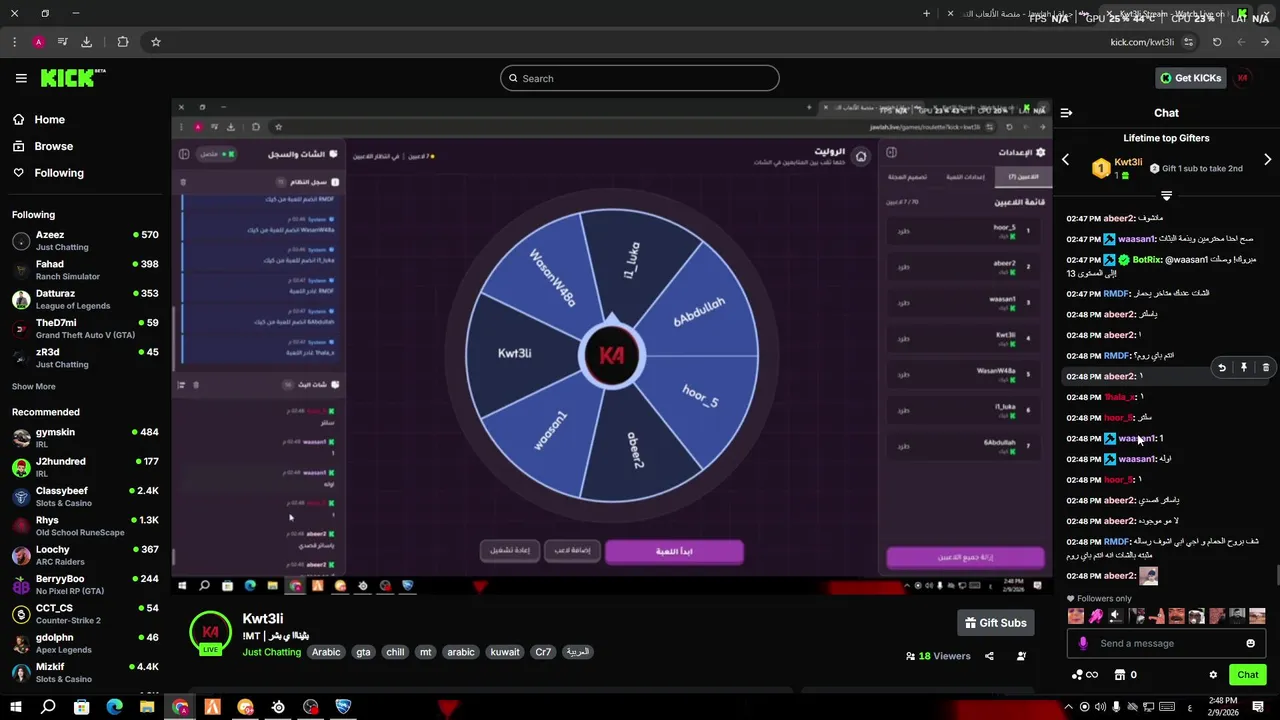Click the green Chat send button

(x=1247, y=675)
